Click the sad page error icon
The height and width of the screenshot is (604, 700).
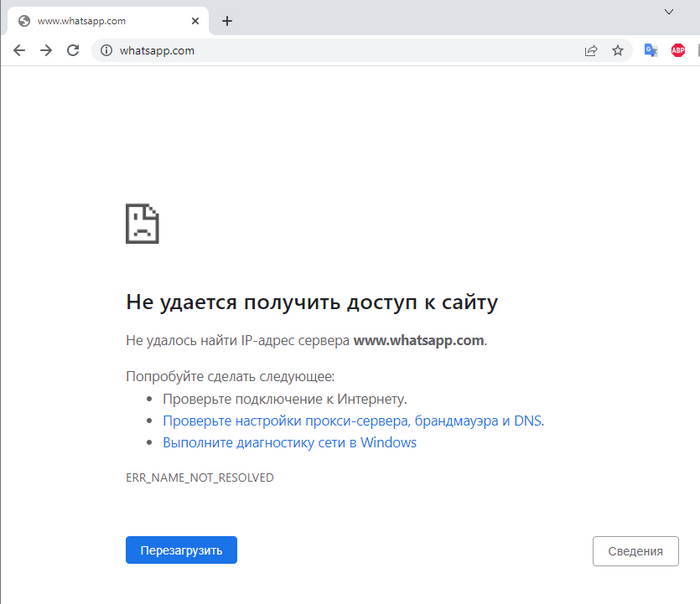[x=142, y=223]
